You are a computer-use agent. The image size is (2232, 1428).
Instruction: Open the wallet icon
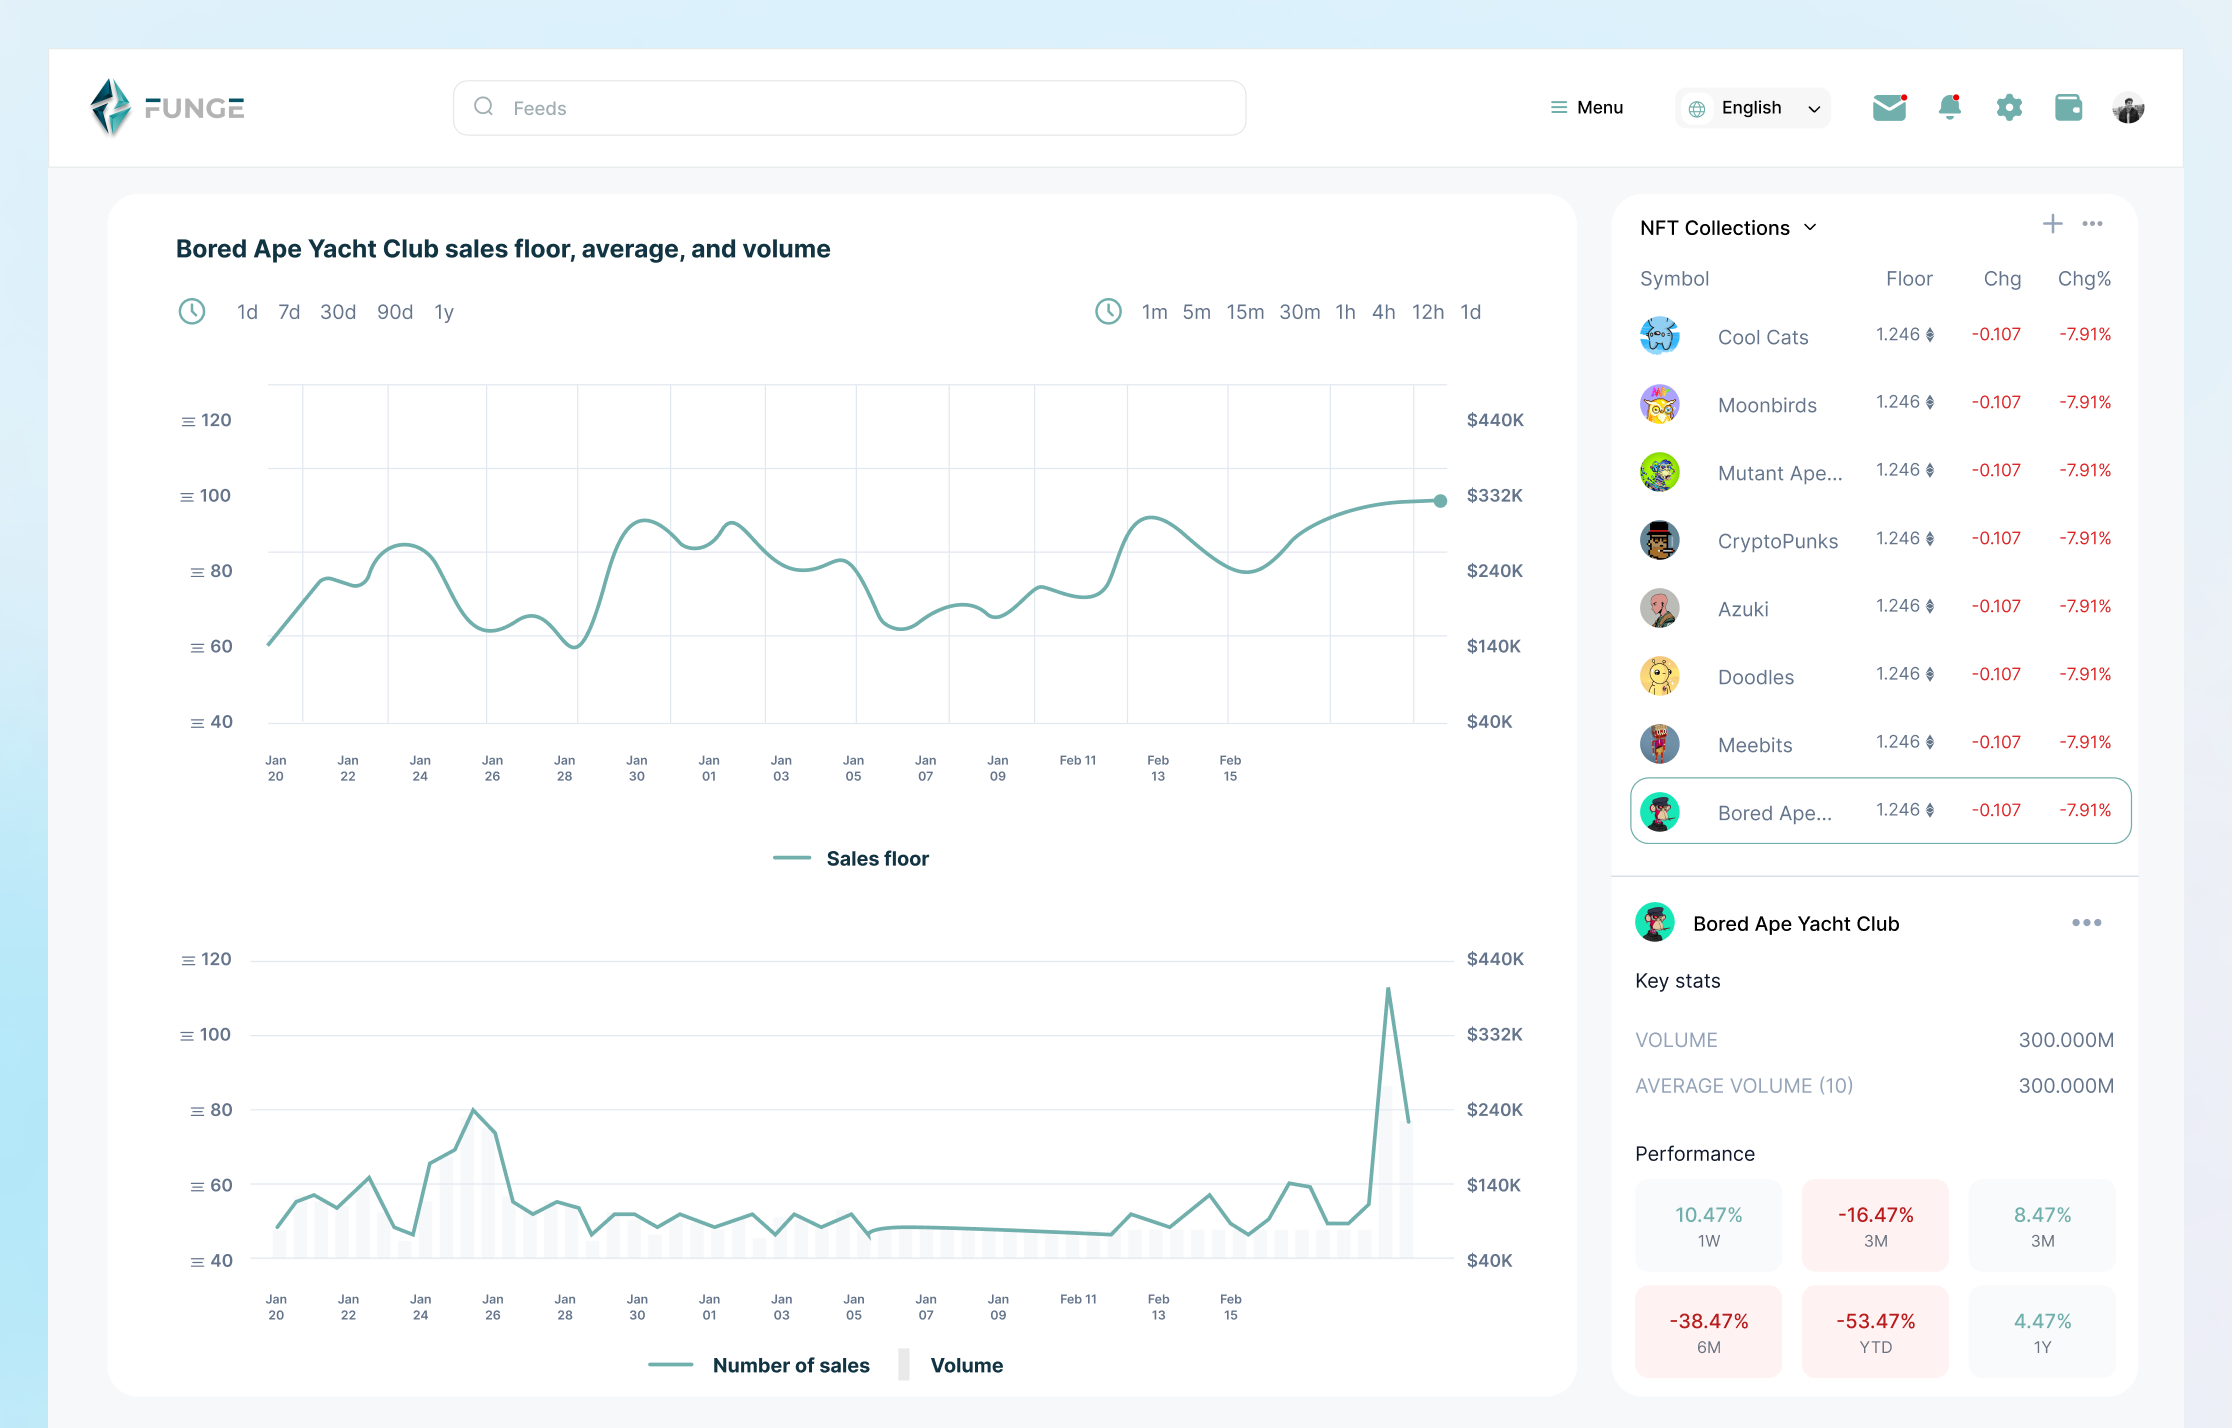(2069, 107)
